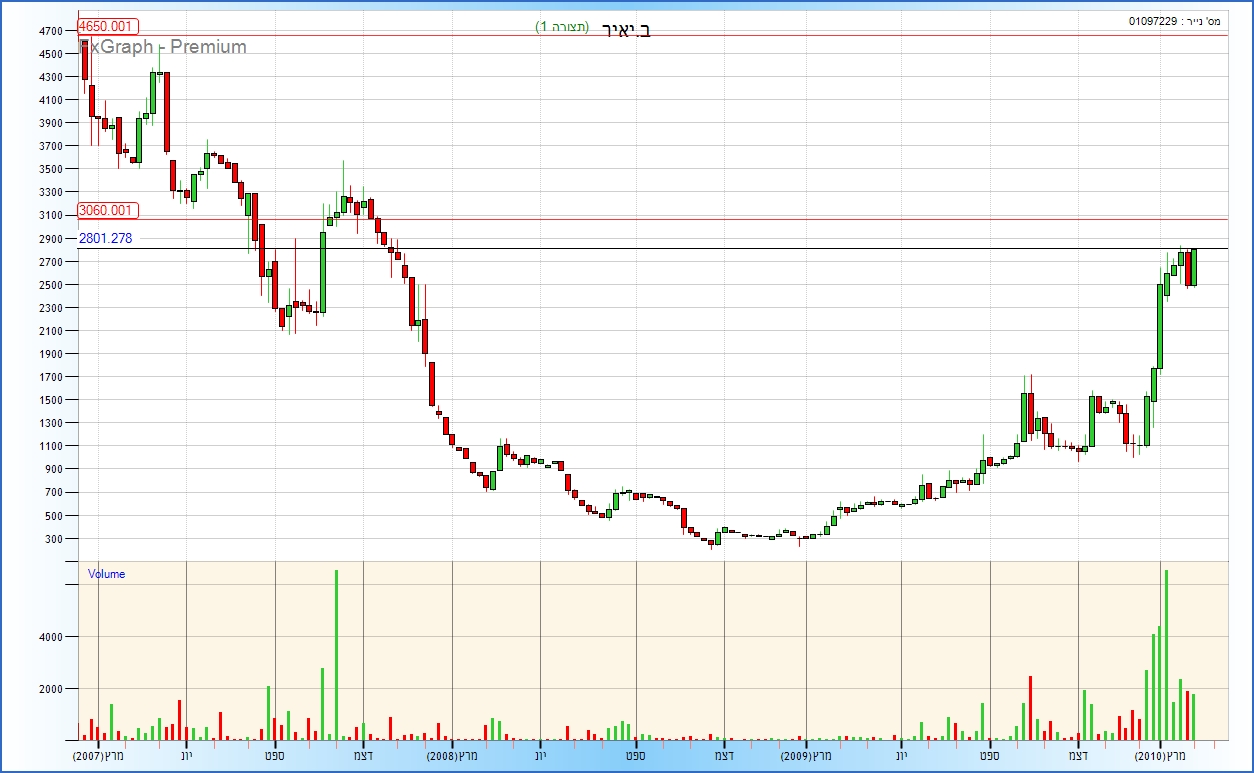The width and height of the screenshot is (1254, 773).
Task: Click the 3060.001 red price level label
Action: 107,211
